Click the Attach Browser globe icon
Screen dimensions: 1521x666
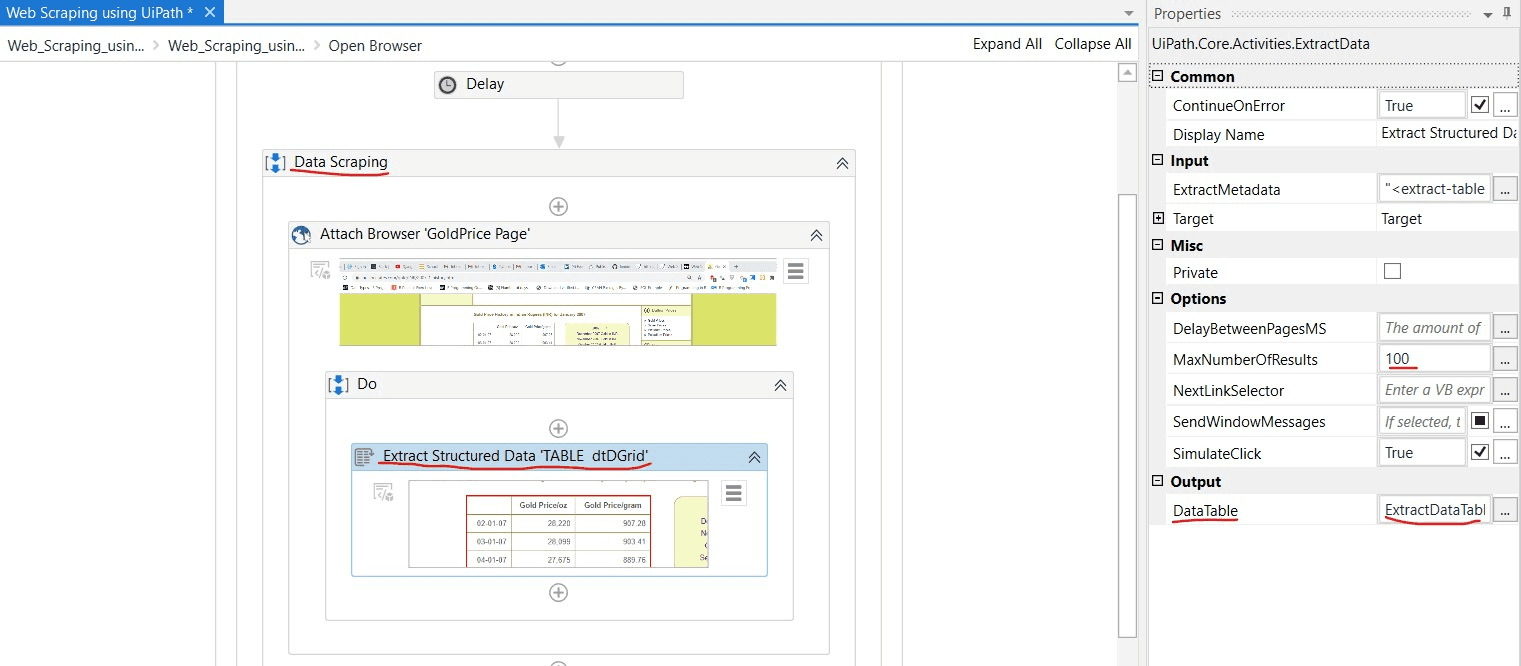click(301, 235)
